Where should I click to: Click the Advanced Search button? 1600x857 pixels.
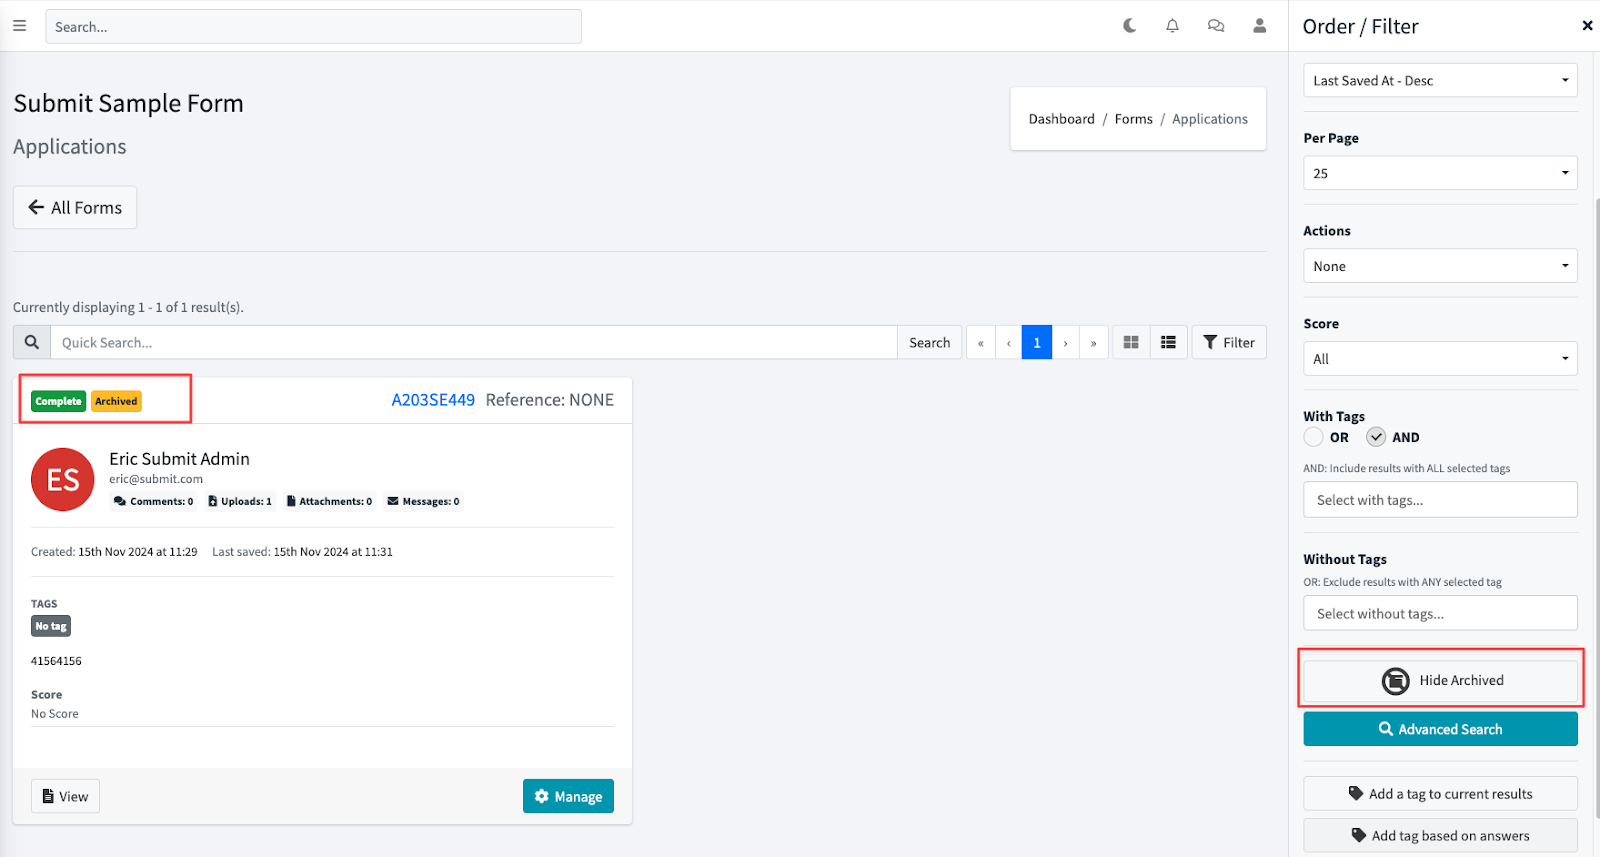(x=1440, y=729)
